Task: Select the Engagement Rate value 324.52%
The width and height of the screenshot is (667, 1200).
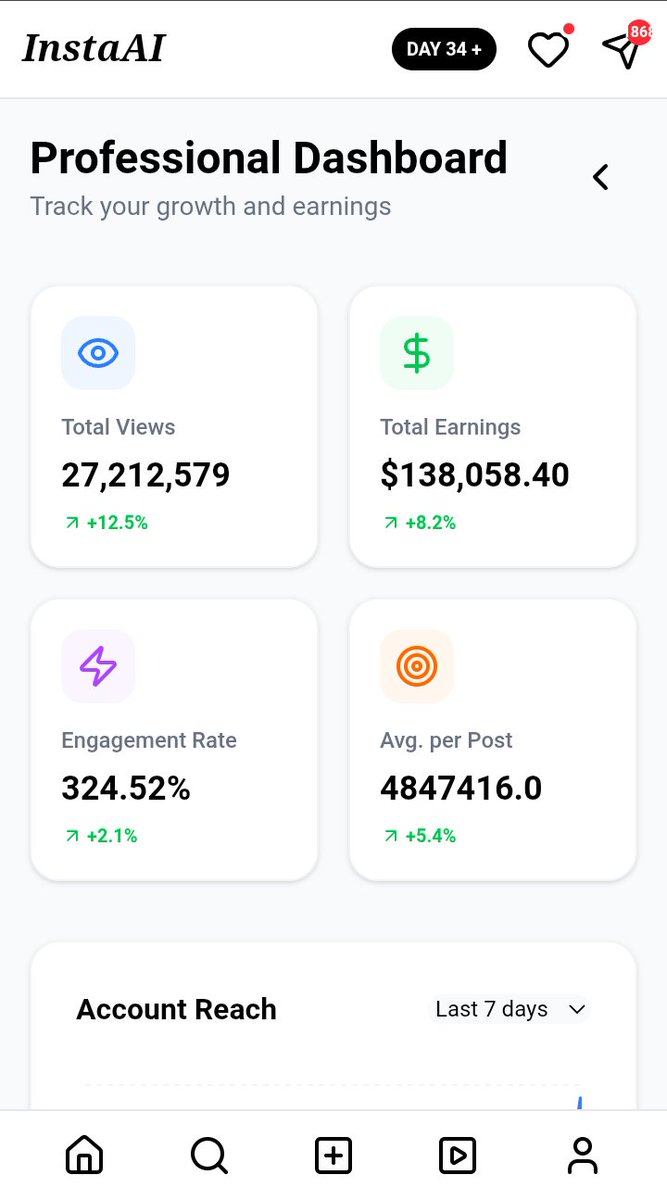Action: [126, 789]
